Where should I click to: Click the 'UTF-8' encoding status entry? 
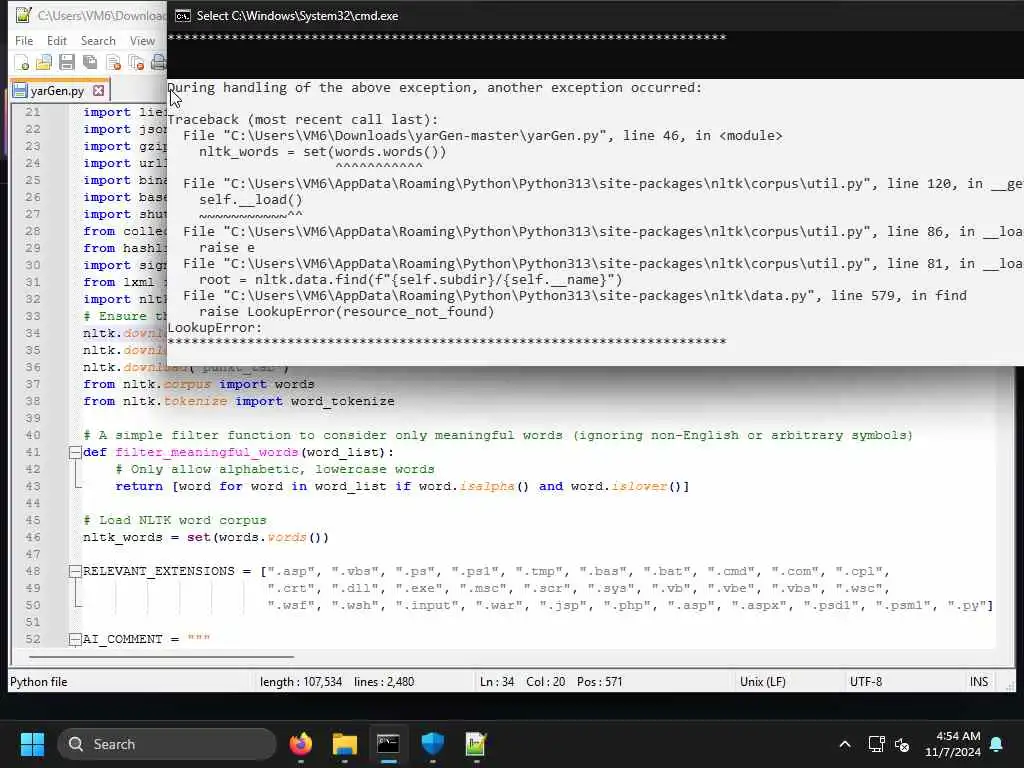(x=866, y=682)
